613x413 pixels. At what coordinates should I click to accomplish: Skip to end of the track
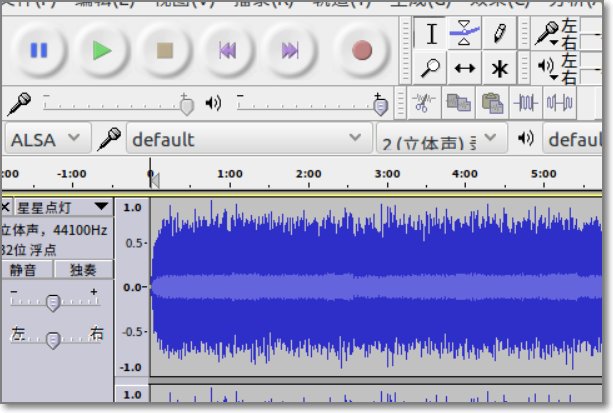(290, 50)
